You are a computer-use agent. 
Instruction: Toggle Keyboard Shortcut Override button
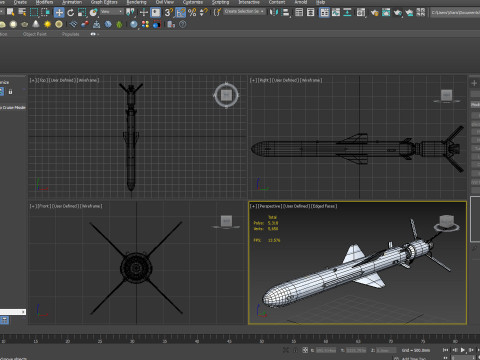tap(156, 13)
